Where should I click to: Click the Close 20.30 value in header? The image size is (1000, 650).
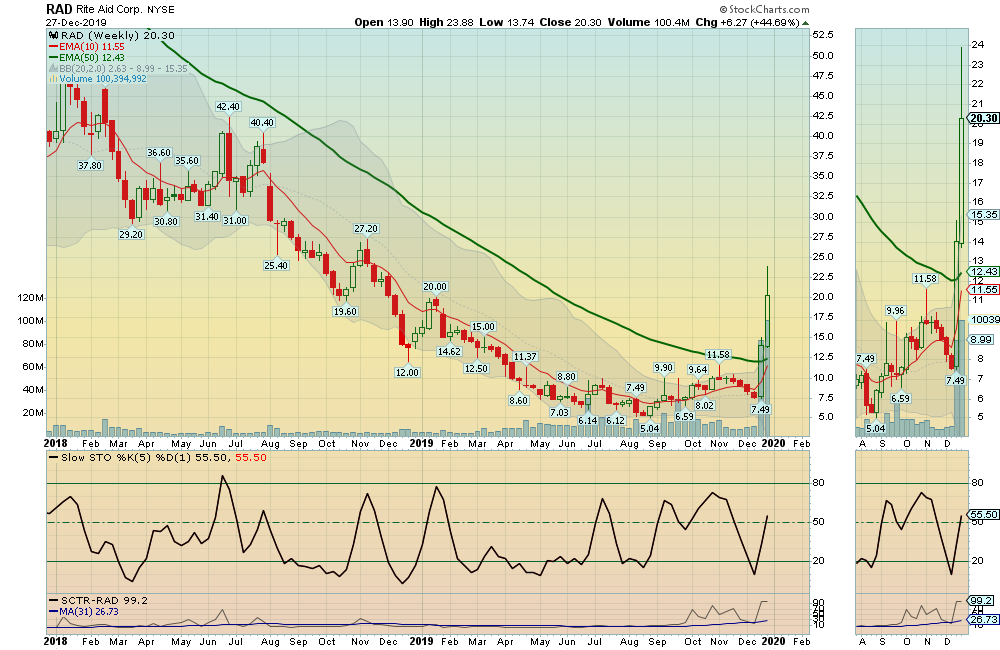coord(570,22)
